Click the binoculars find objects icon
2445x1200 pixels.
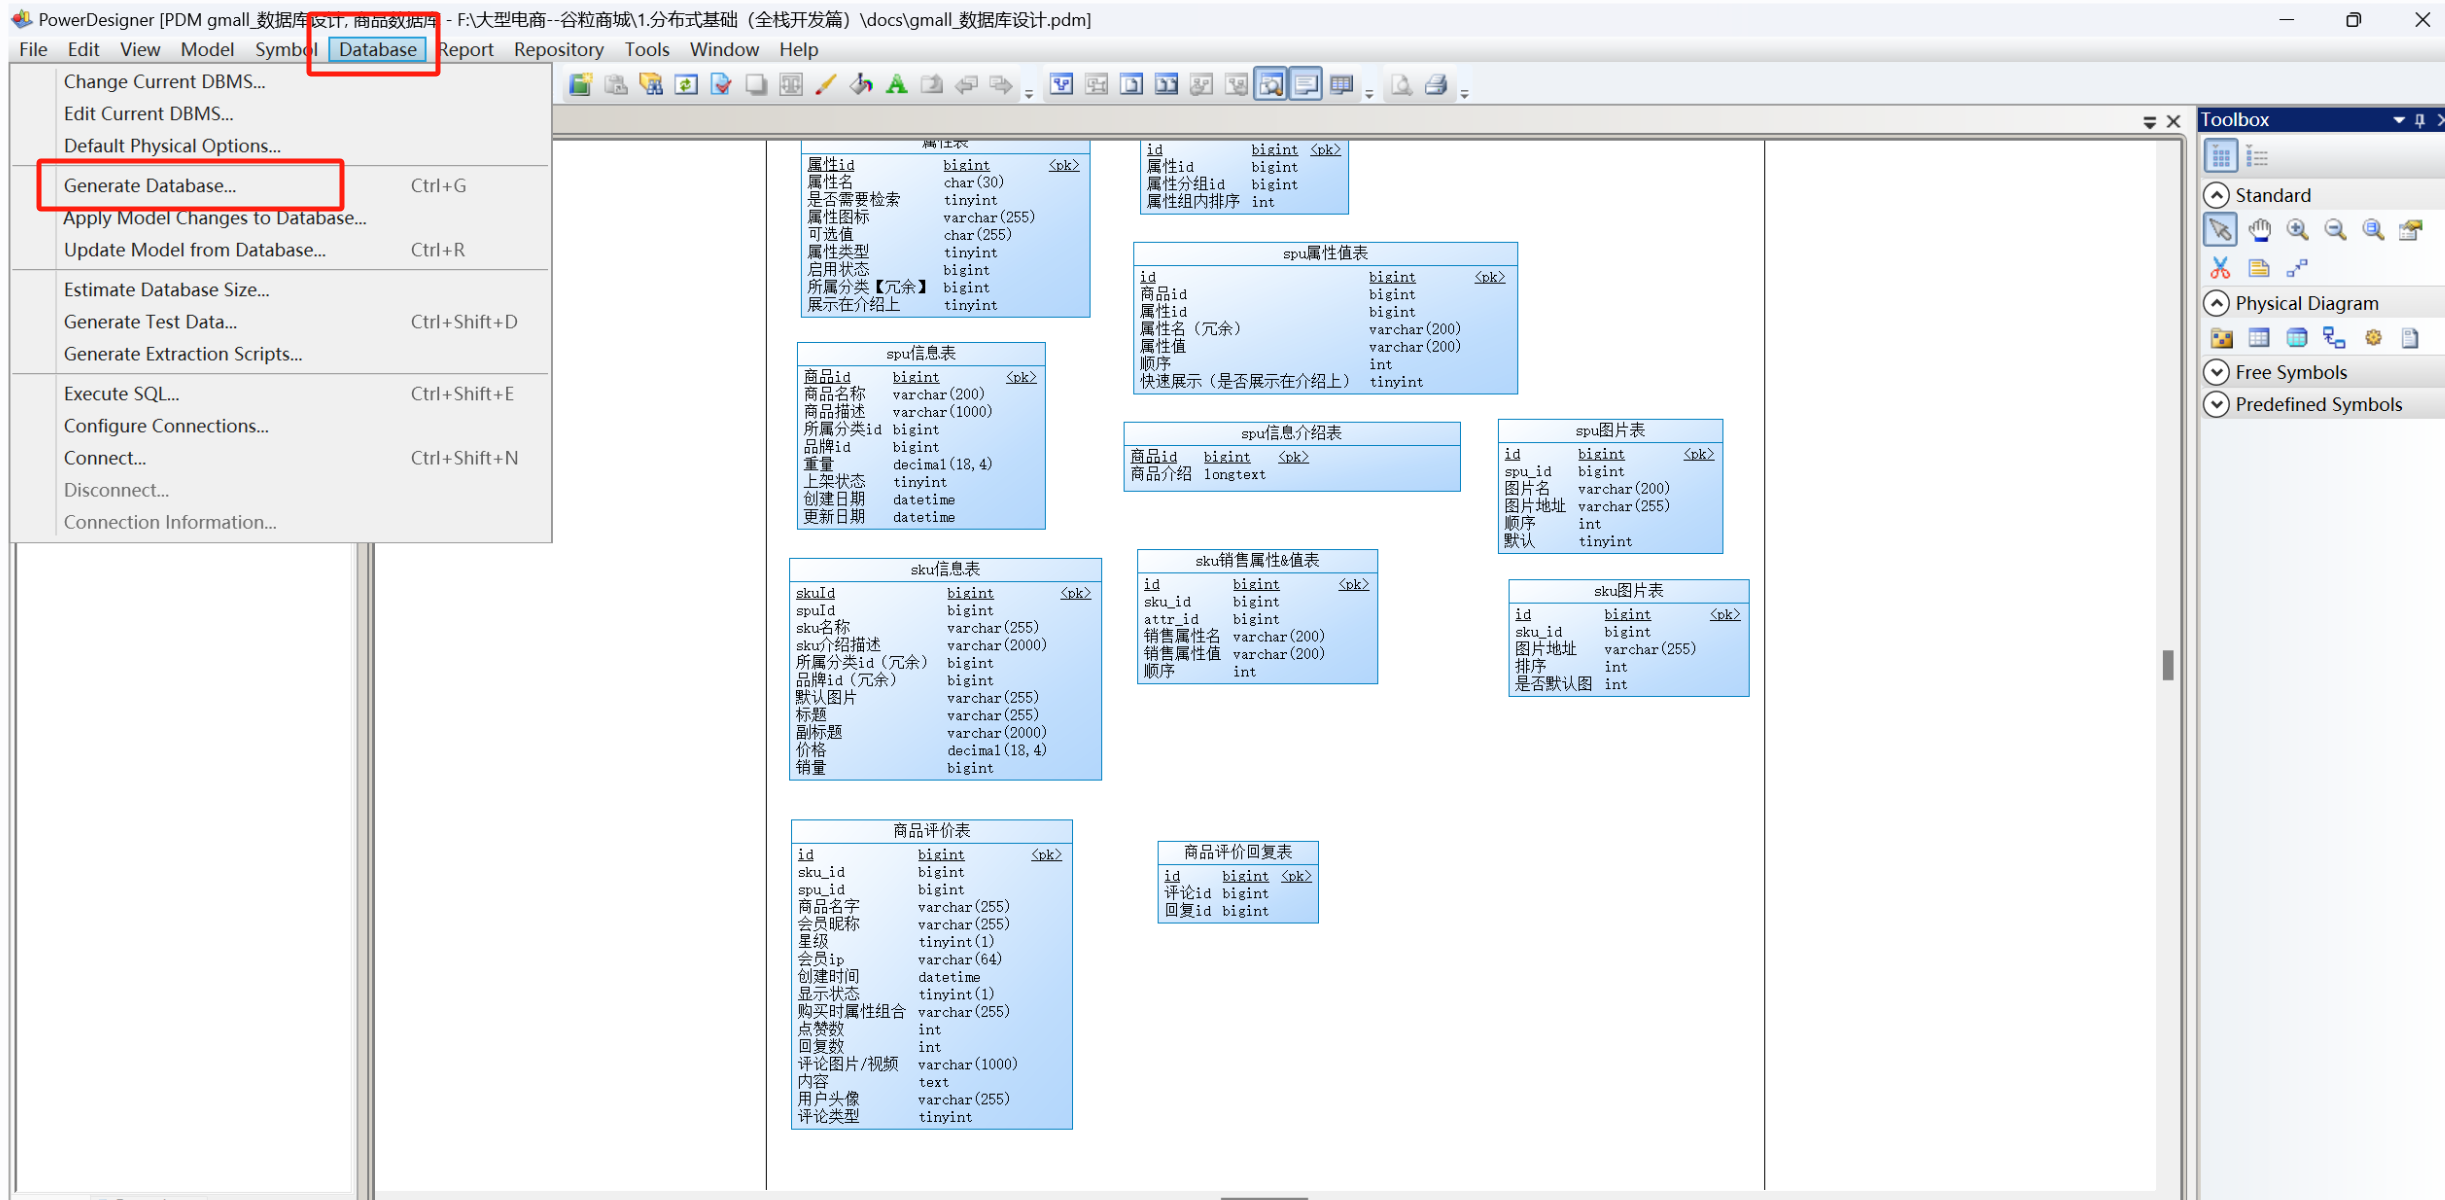651,85
